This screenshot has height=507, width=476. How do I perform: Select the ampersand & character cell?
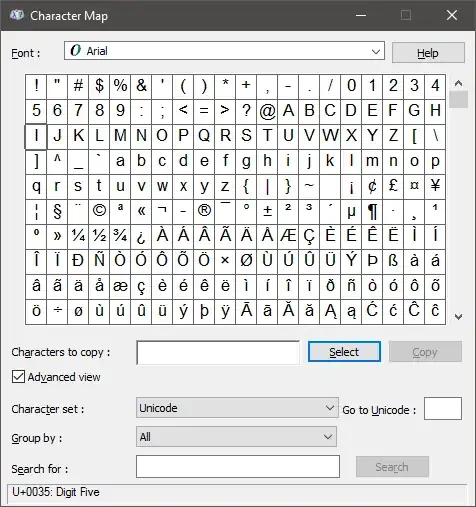(x=141, y=86)
